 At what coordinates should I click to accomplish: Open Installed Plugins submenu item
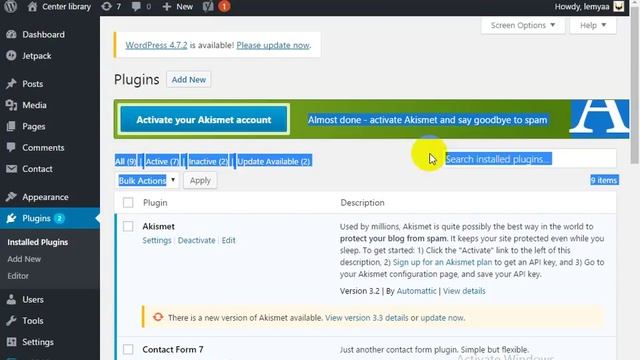38,242
